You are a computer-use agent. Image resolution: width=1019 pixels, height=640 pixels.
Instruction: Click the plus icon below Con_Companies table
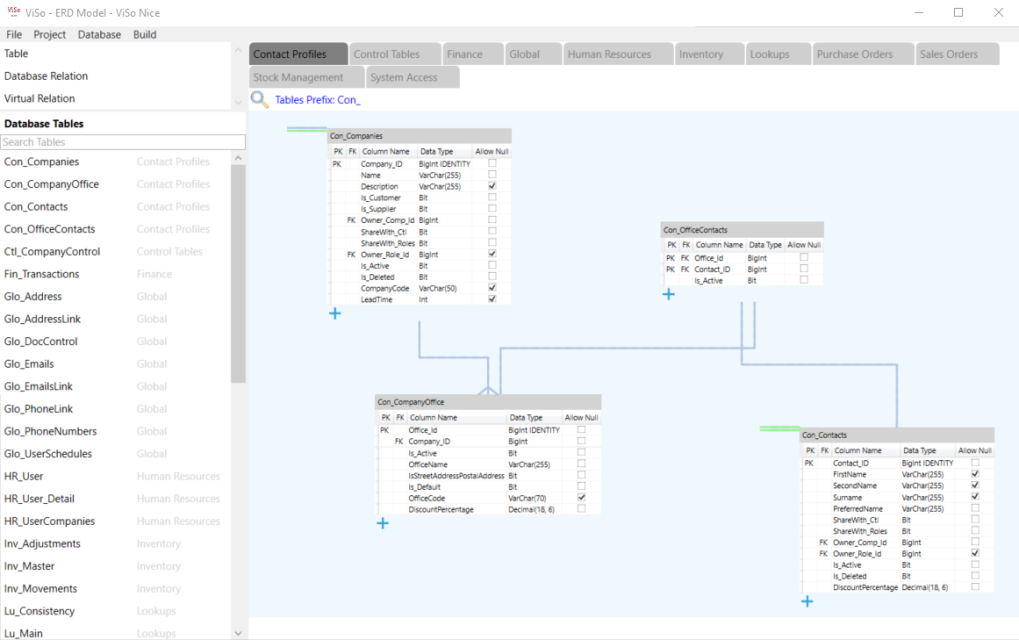point(335,313)
